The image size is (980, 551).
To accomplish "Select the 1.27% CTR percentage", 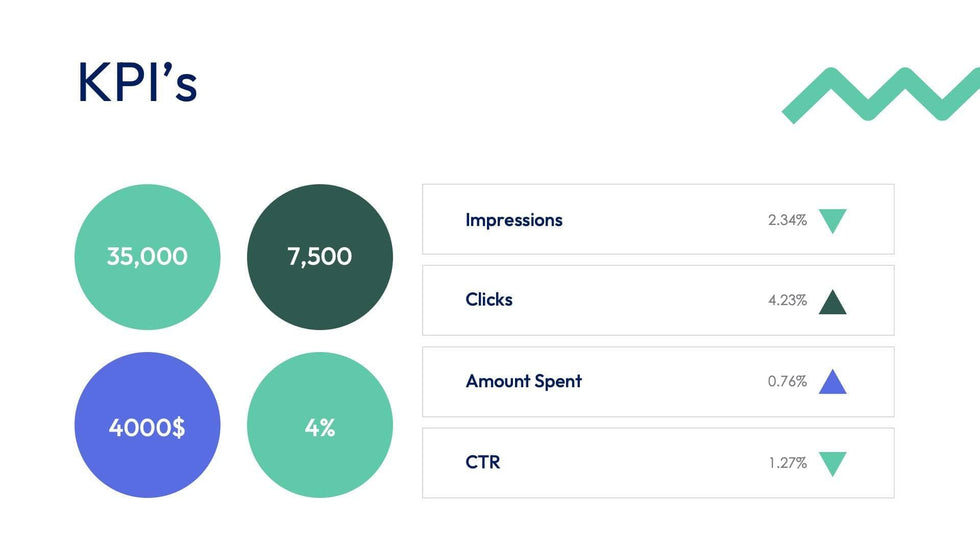I will click(787, 463).
